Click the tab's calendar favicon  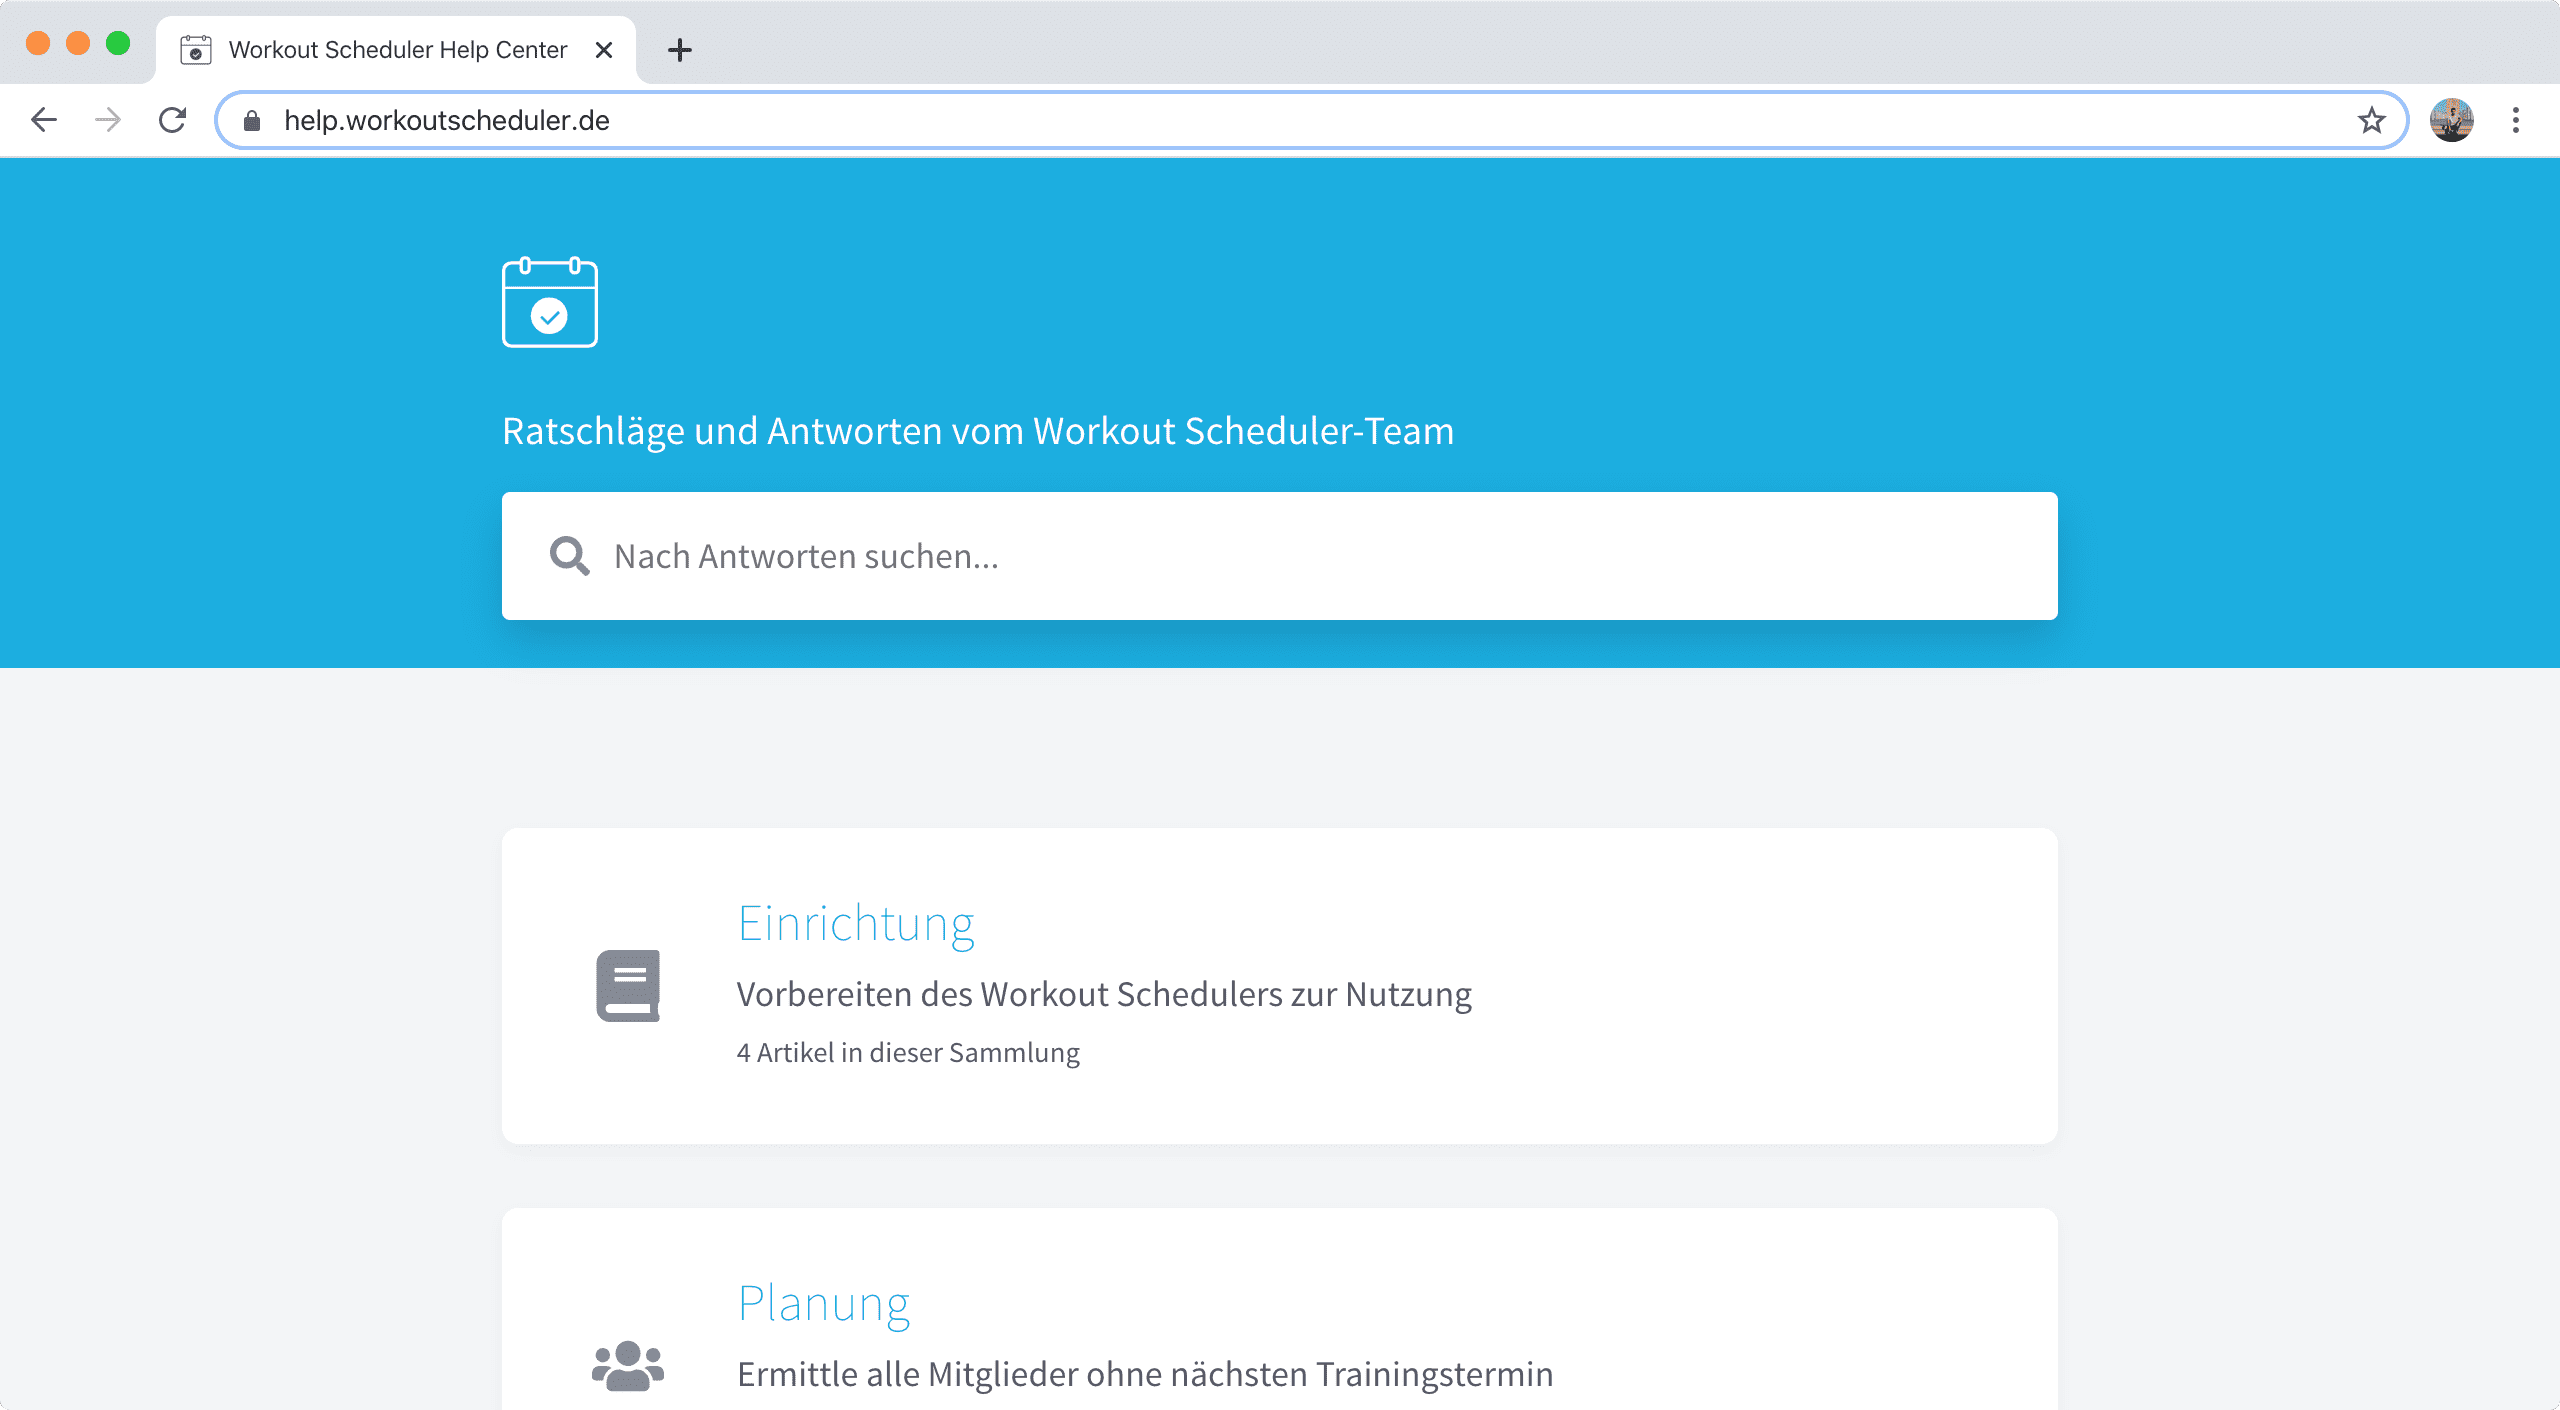[x=196, y=50]
